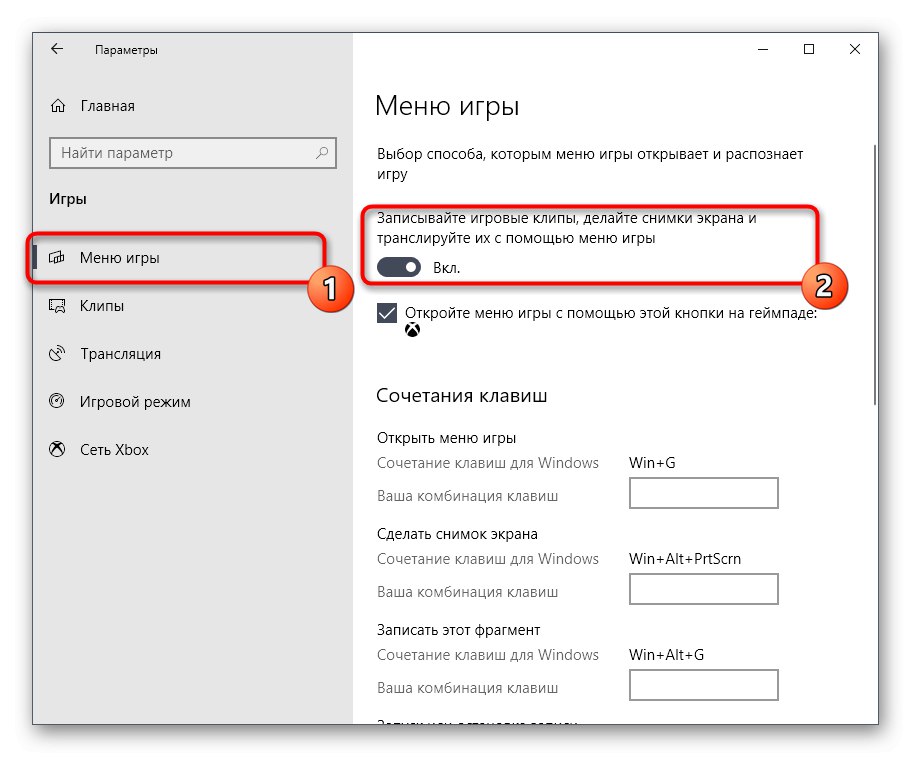
Task: Go to the Игровой режим section
Action: 135,402
